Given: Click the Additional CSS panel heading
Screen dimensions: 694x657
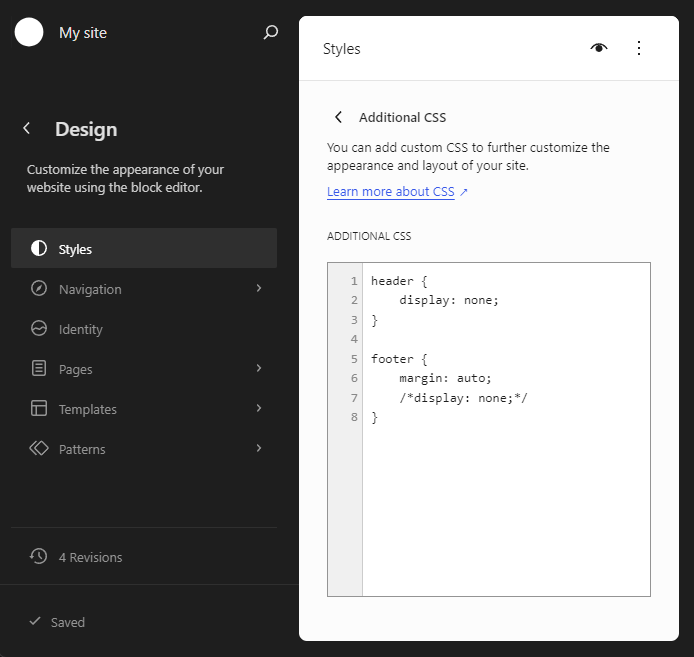Looking at the screenshot, I should click(x=402, y=117).
